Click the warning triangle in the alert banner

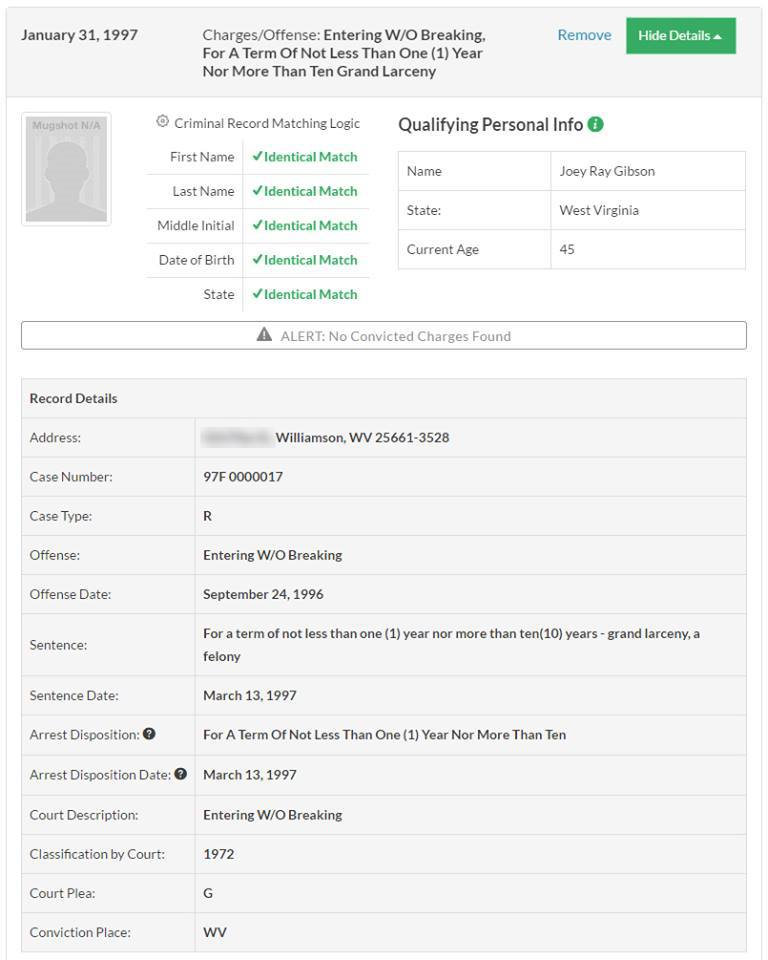click(x=264, y=336)
